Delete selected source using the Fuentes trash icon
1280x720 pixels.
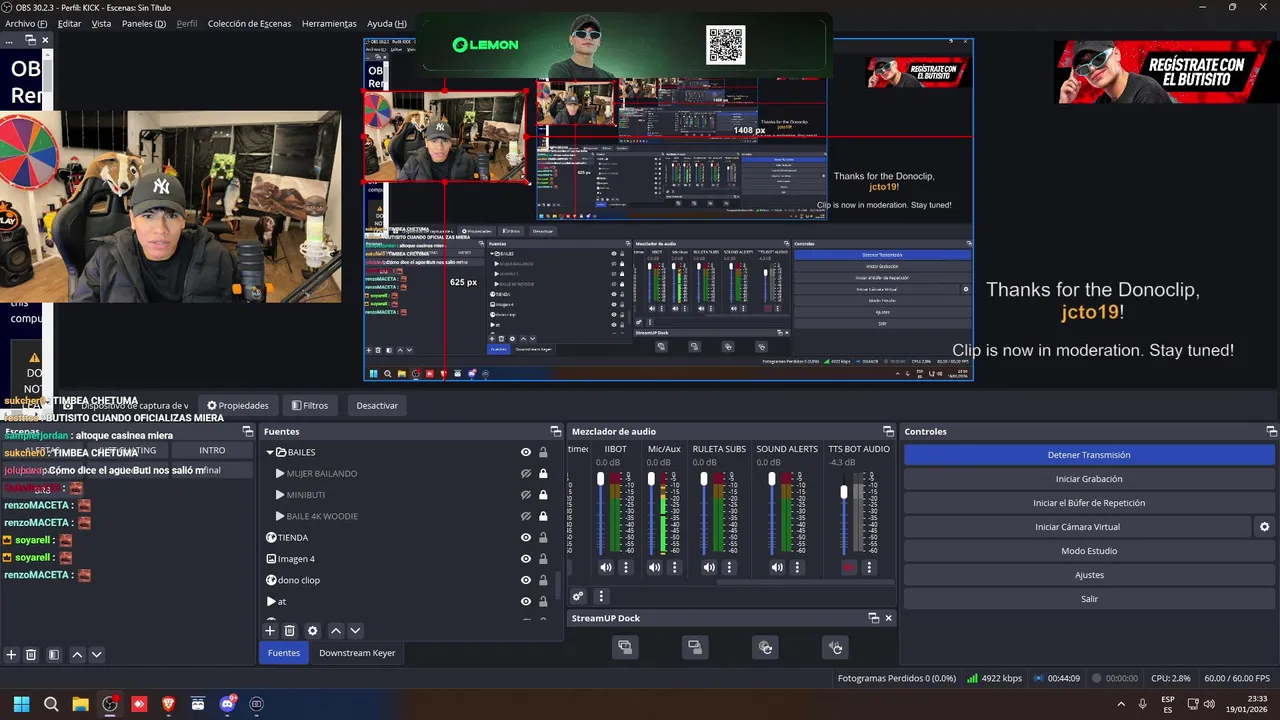pos(290,631)
